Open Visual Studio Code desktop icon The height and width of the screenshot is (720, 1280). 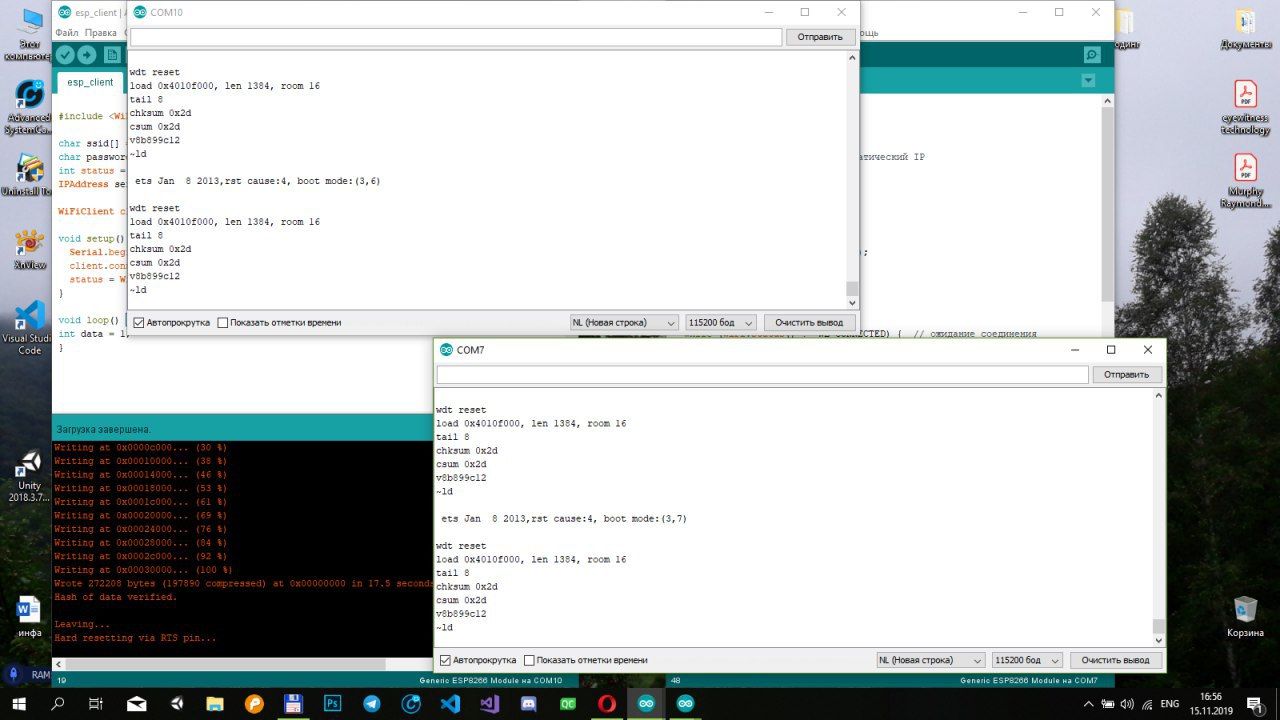point(30,328)
